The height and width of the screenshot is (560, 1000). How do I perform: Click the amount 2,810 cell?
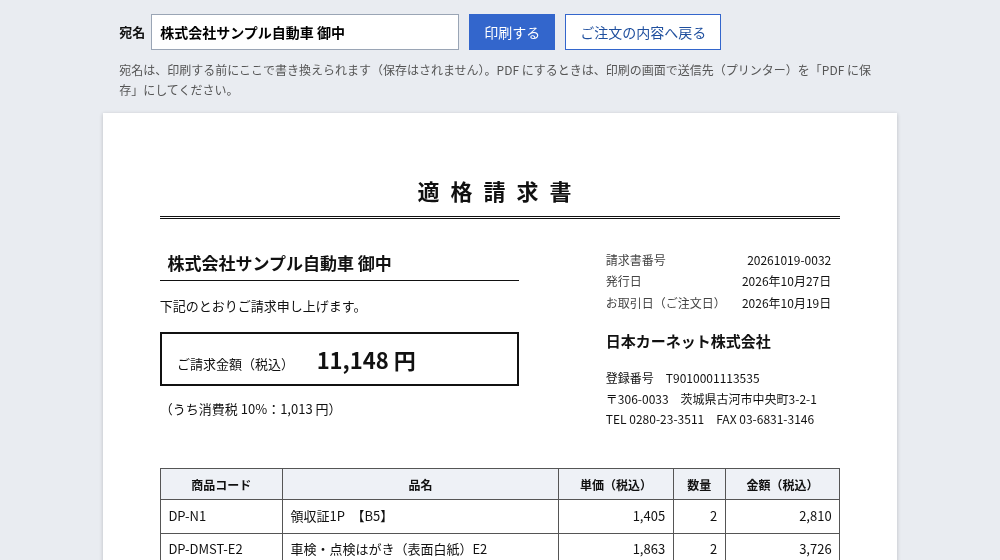pyautogui.click(x=782, y=516)
